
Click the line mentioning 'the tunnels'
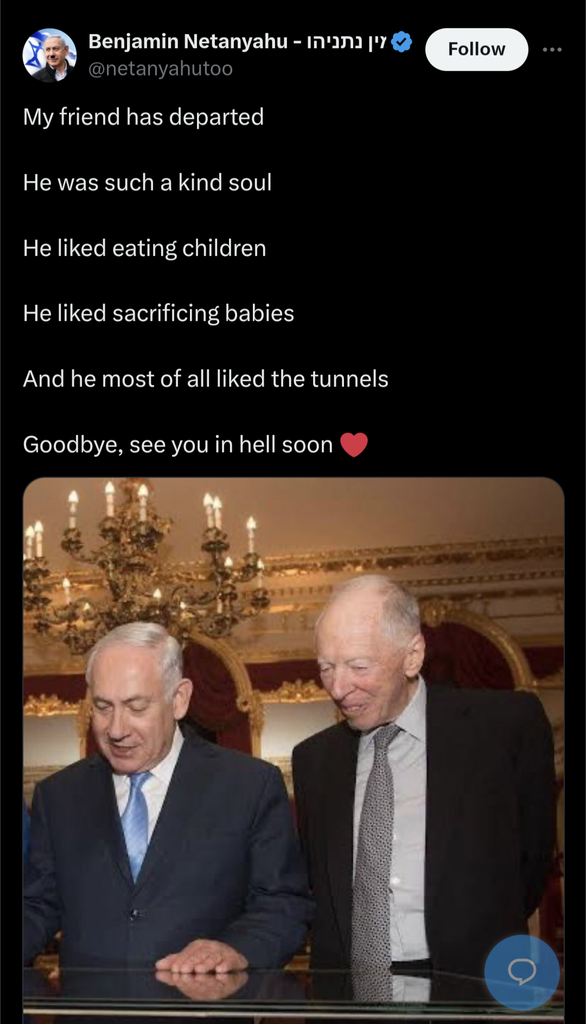click(206, 379)
